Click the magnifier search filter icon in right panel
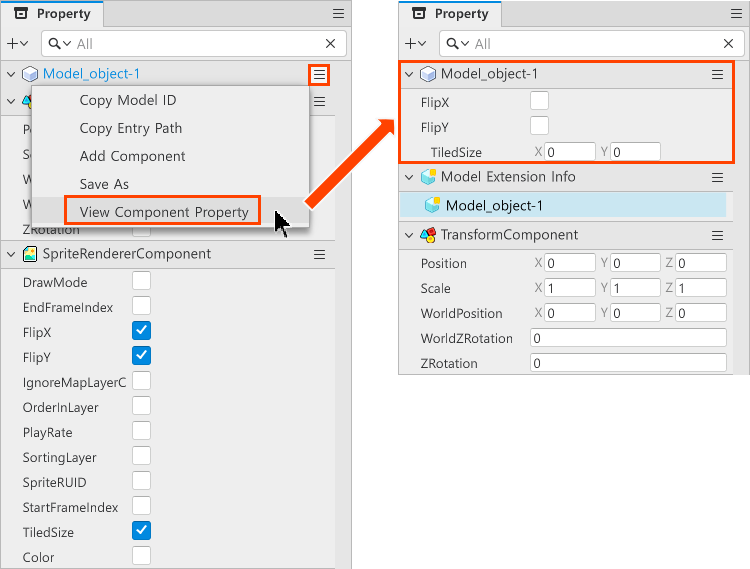This screenshot has width=750, height=569. [x=455, y=44]
